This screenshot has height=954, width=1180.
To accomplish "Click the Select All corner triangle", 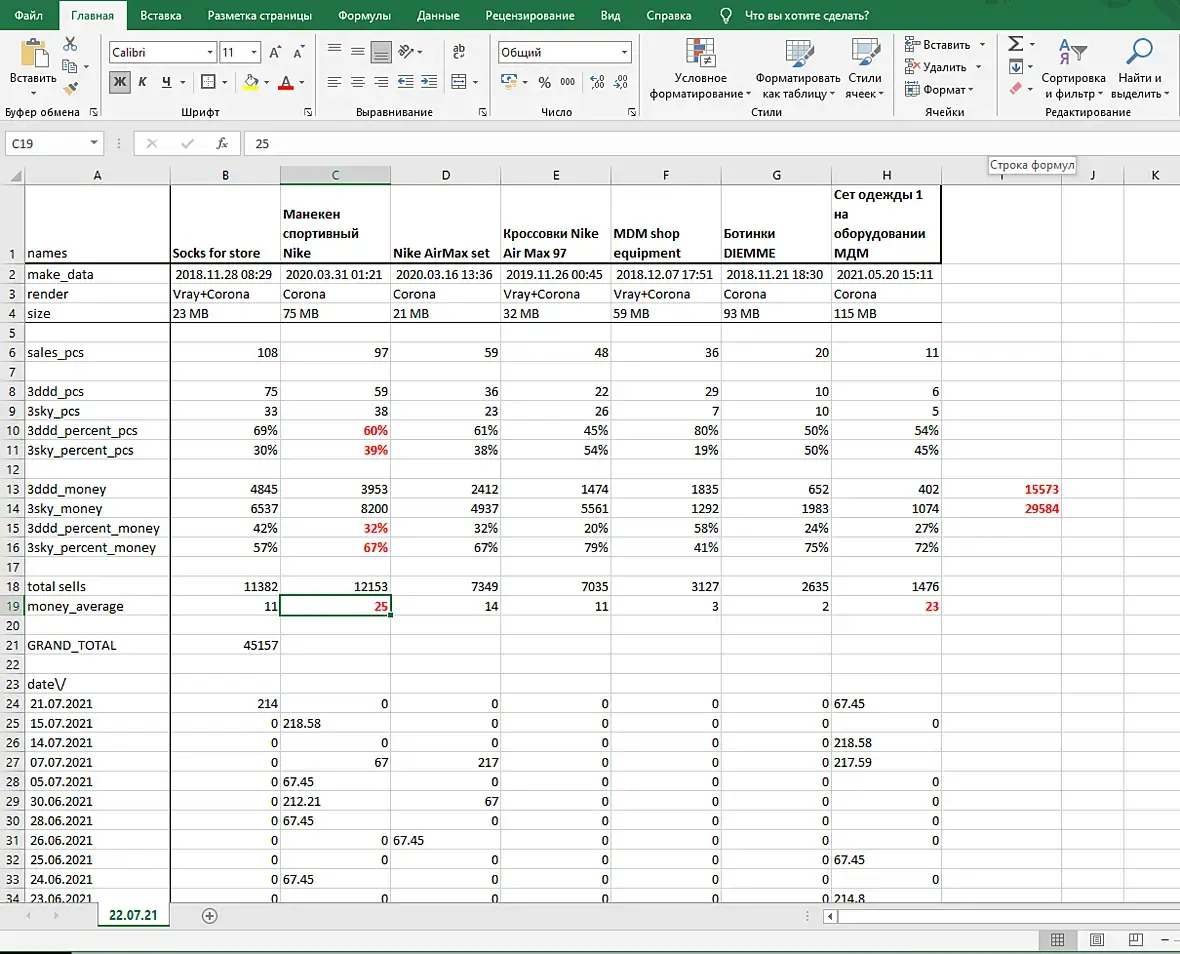I will pyautogui.click(x=15, y=175).
